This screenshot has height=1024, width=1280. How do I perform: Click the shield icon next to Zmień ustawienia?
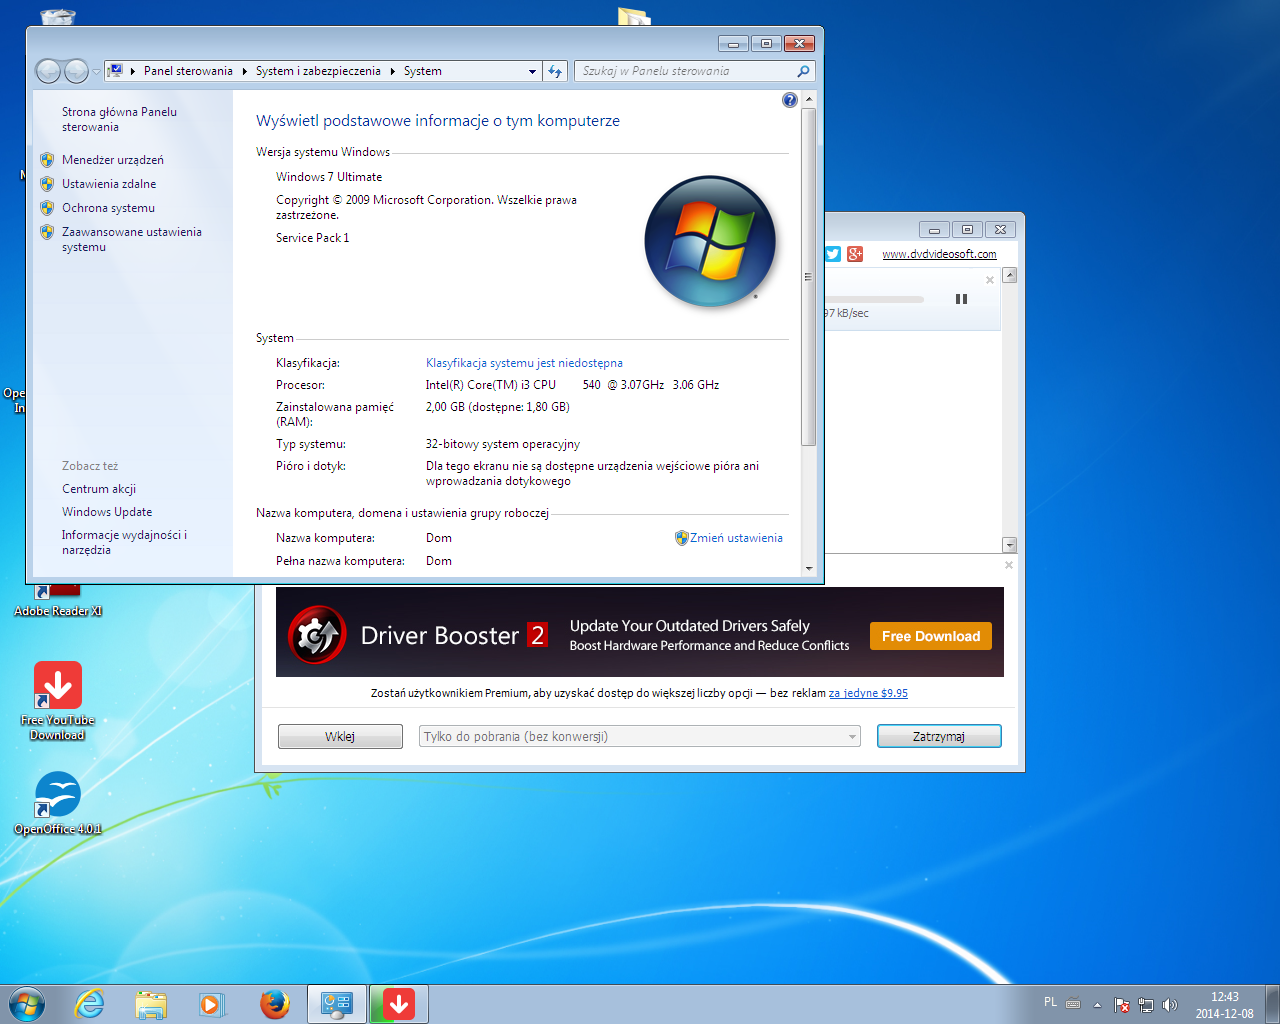(682, 538)
